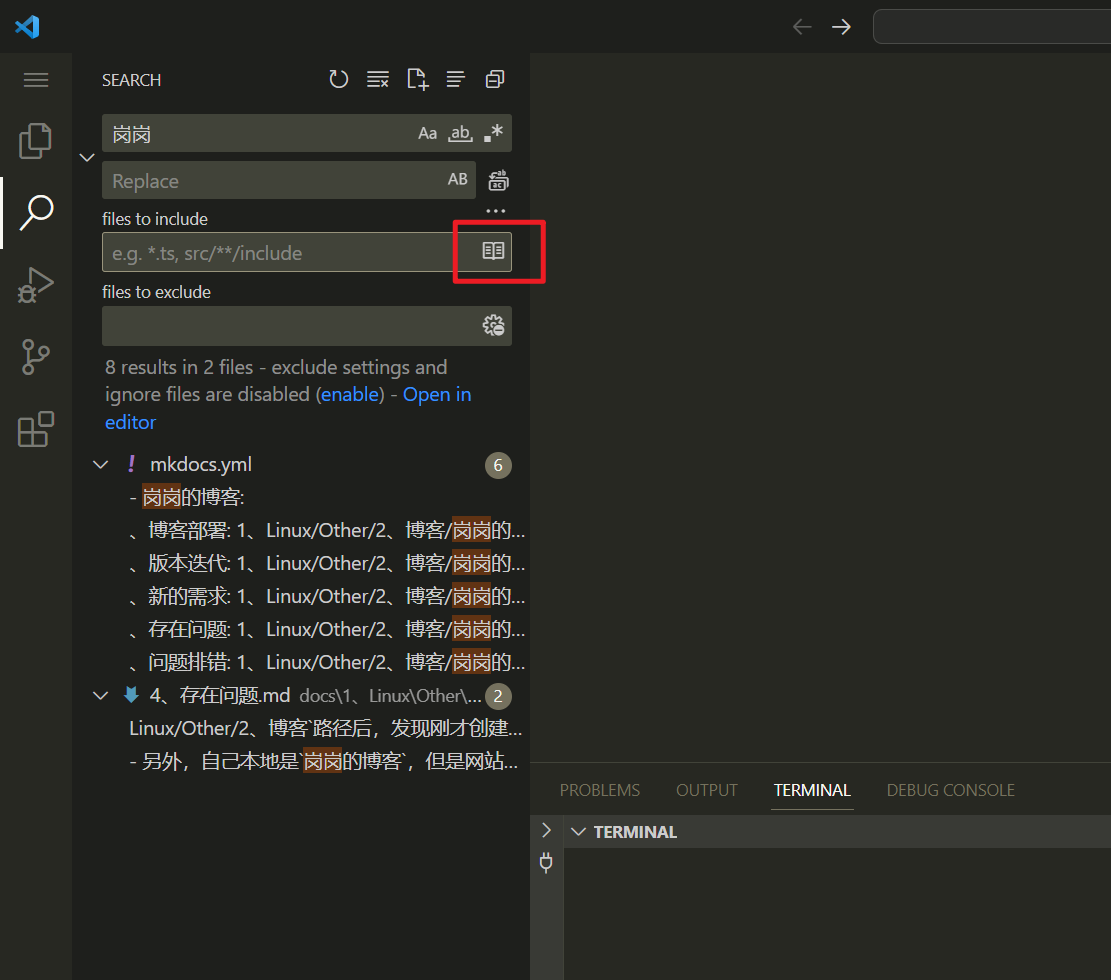Collapse all search results
1111x980 pixels.
click(495, 79)
